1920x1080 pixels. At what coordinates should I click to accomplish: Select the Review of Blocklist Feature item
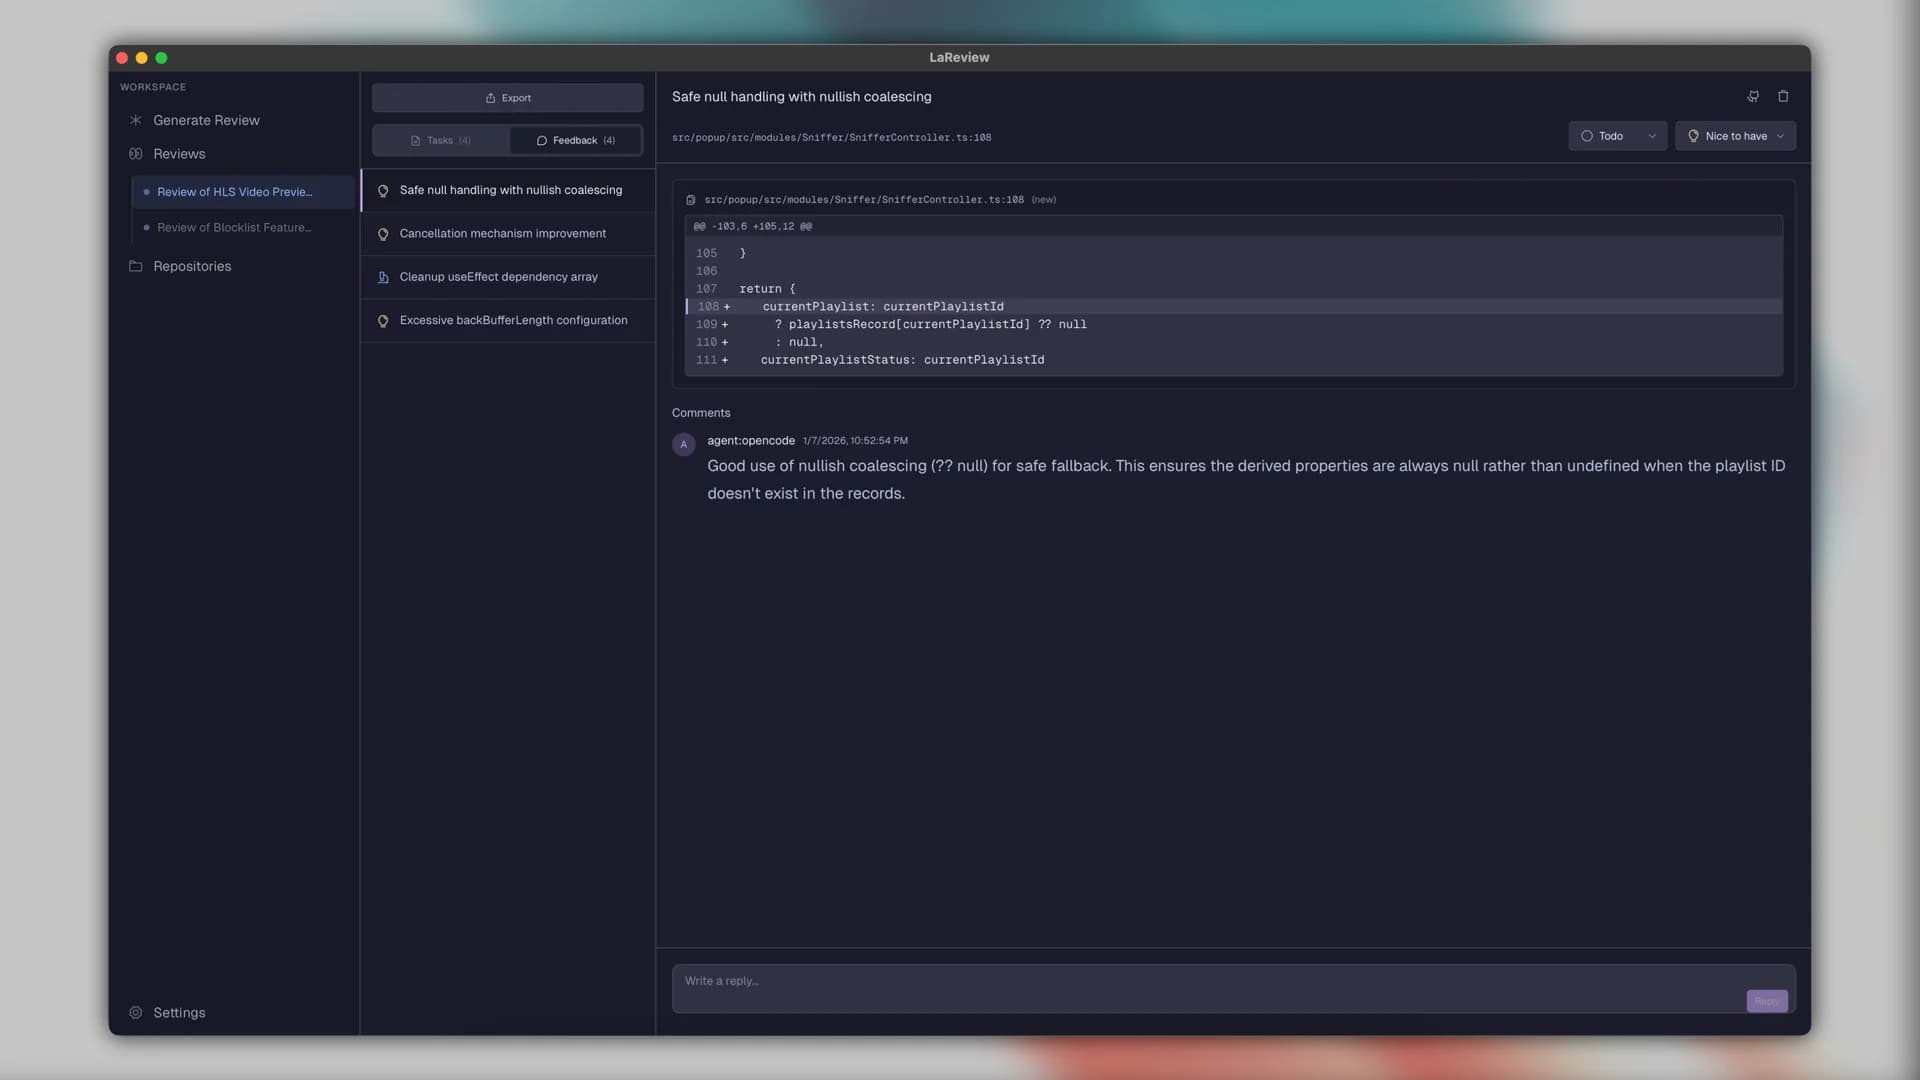coord(236,227)
